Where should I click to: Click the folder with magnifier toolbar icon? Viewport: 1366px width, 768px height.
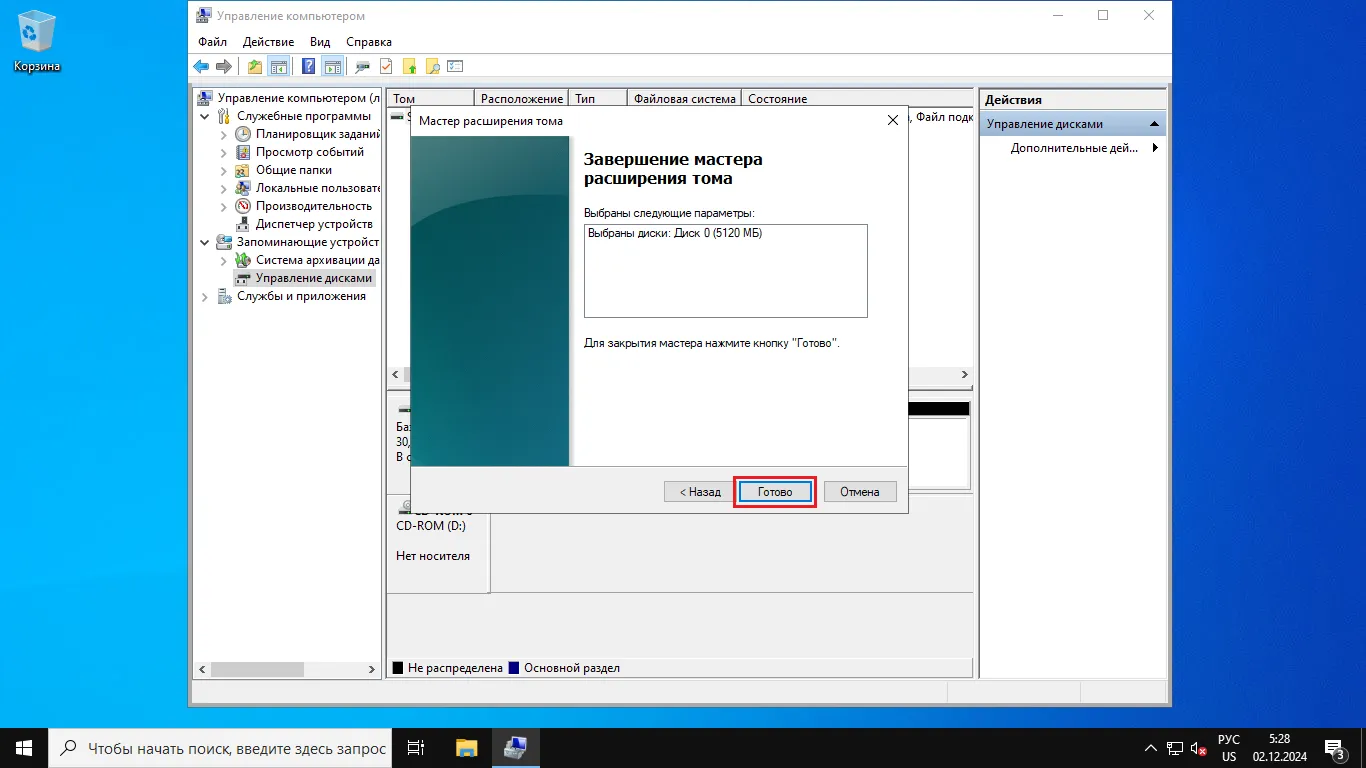[432, 67]
